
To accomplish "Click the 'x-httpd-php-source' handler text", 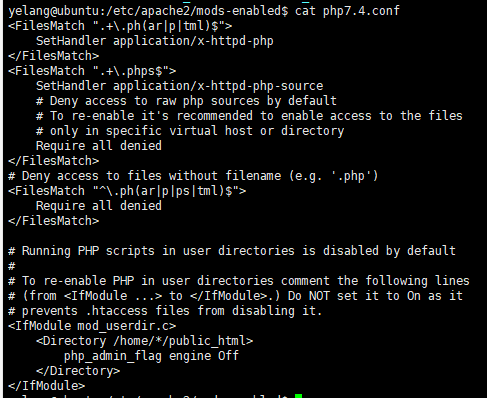I will [260, 86].
